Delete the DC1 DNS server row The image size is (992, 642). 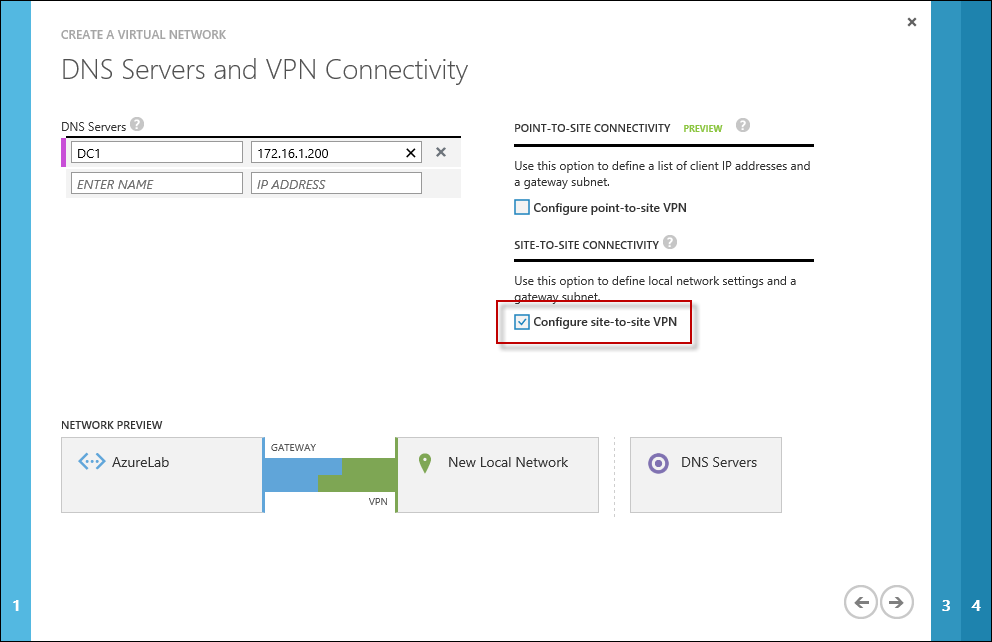point(440,153)
